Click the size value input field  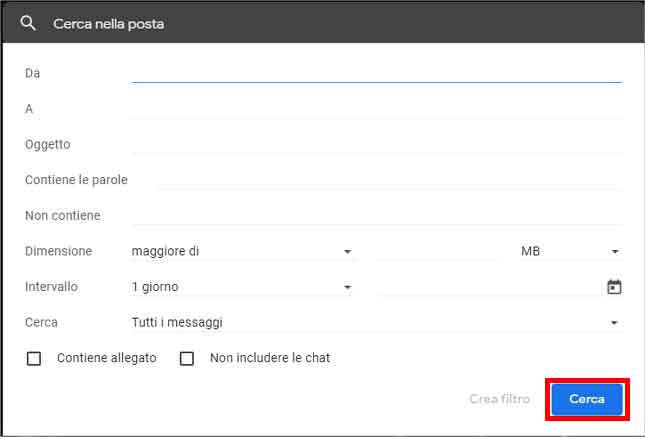(437, 252)
